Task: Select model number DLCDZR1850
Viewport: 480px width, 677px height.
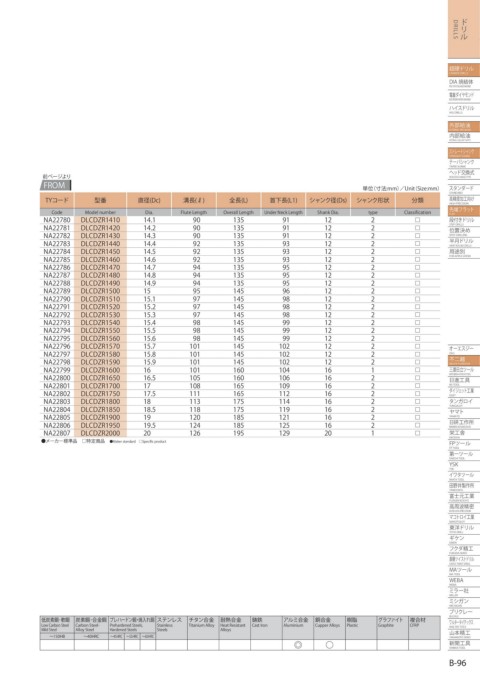Action: point(101,410)
